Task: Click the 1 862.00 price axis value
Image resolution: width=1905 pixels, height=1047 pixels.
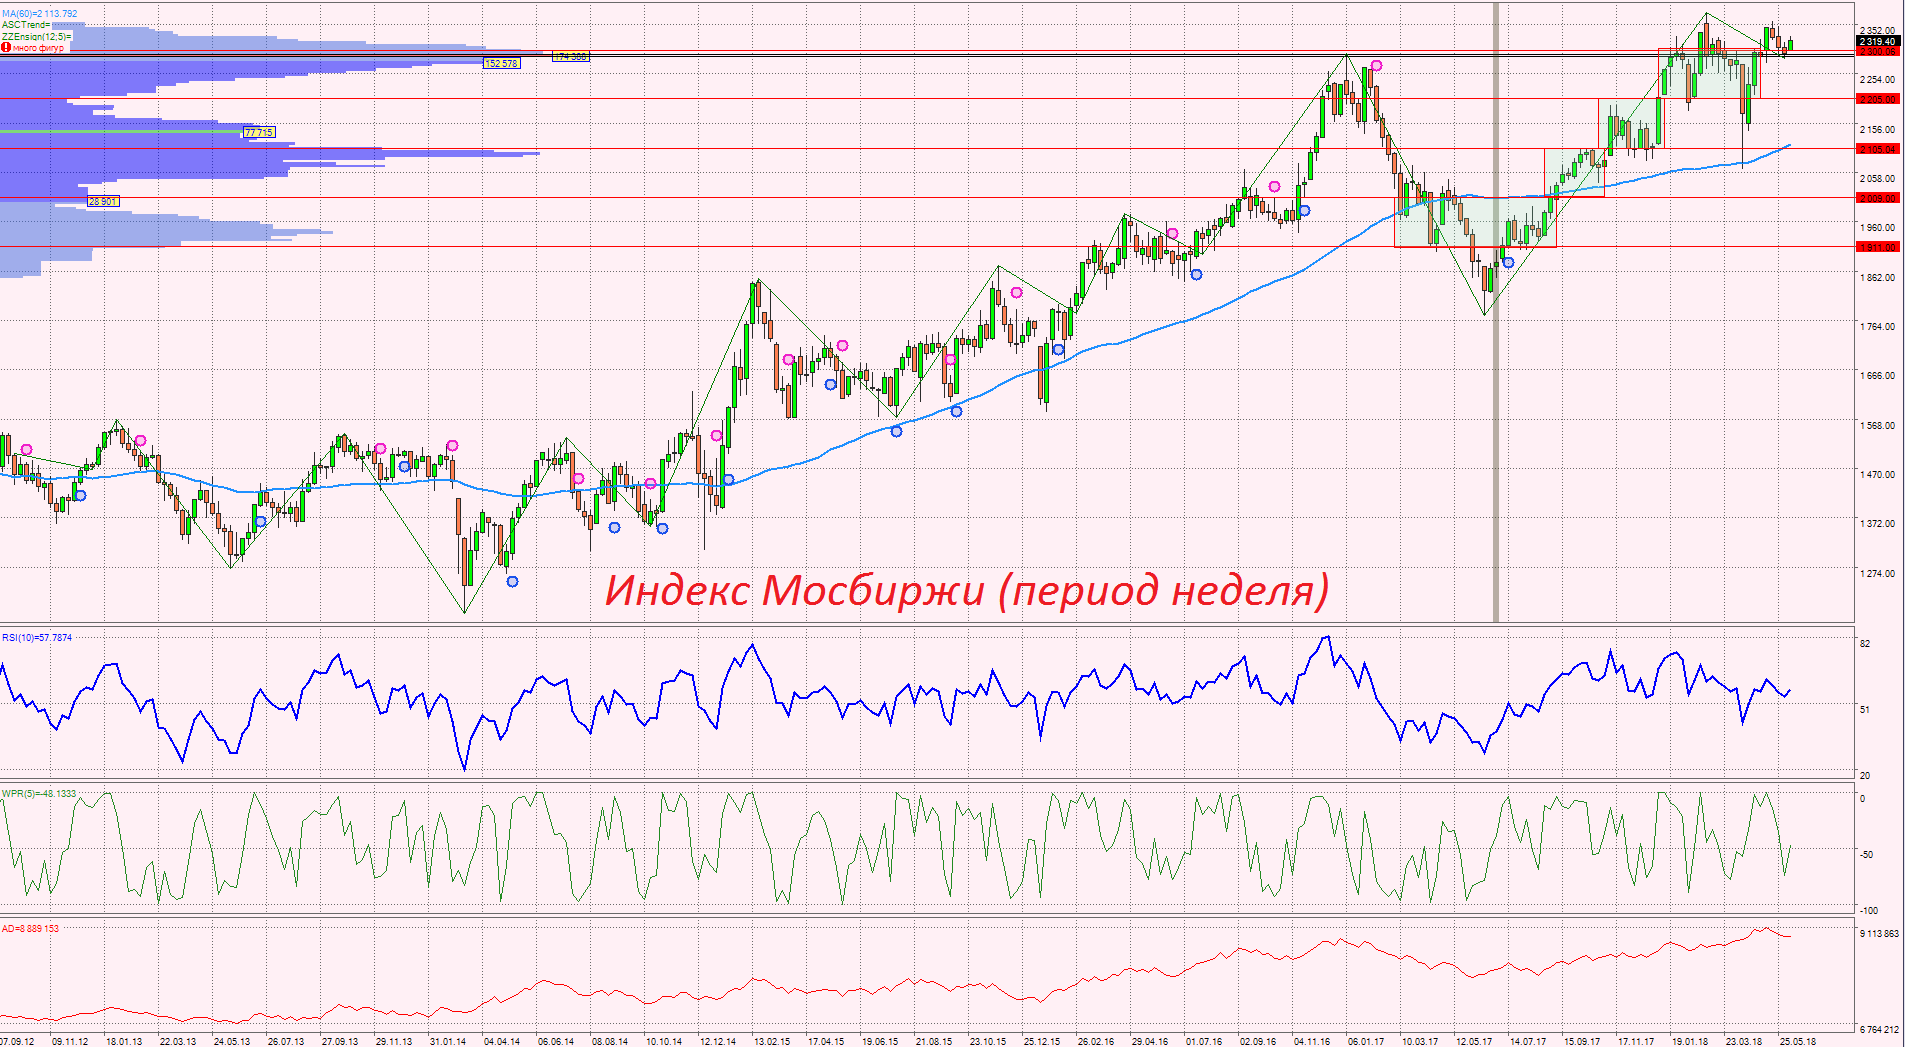Action: pyautogui.click(x=1877, y=277)
